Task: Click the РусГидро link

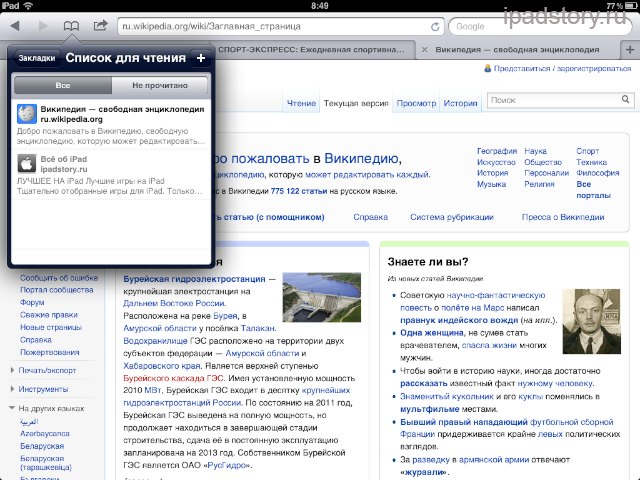Action: pos(228,465)
